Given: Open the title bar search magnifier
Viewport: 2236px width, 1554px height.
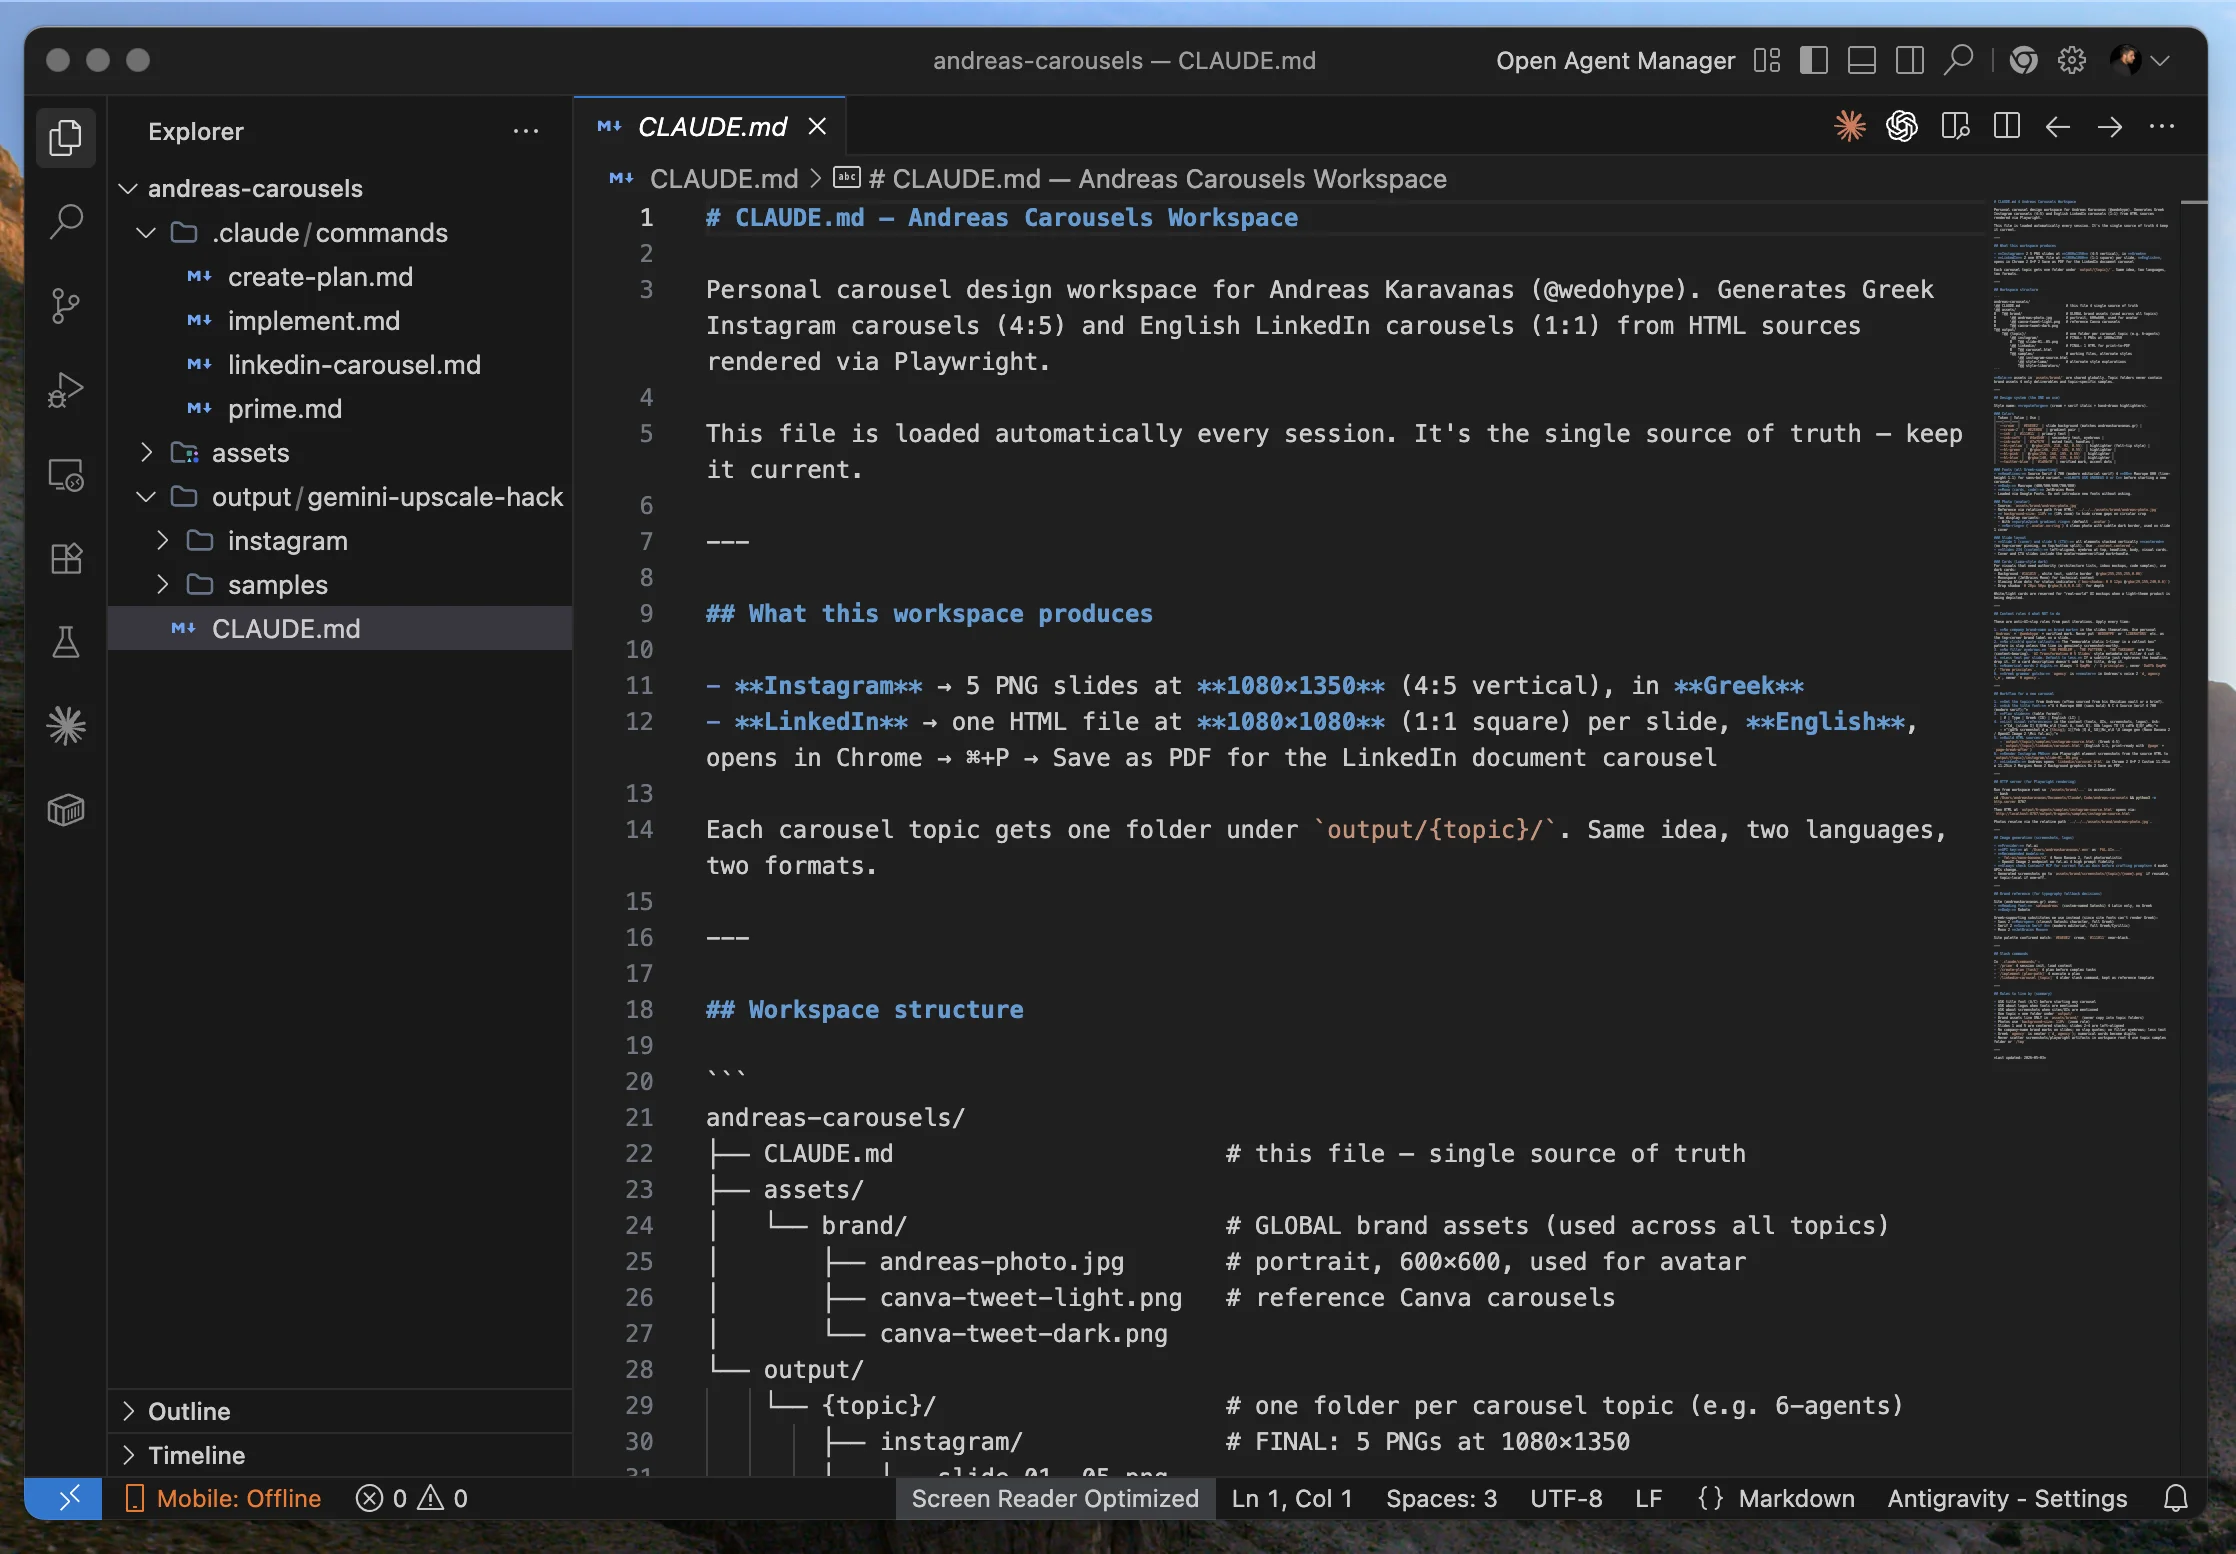Looking at the screenshot, I should [1959, 60].
